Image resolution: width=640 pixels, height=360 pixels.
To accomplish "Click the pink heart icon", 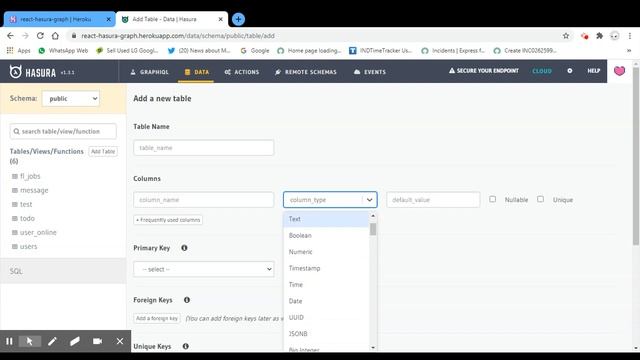I will click(x=619, y=71).
